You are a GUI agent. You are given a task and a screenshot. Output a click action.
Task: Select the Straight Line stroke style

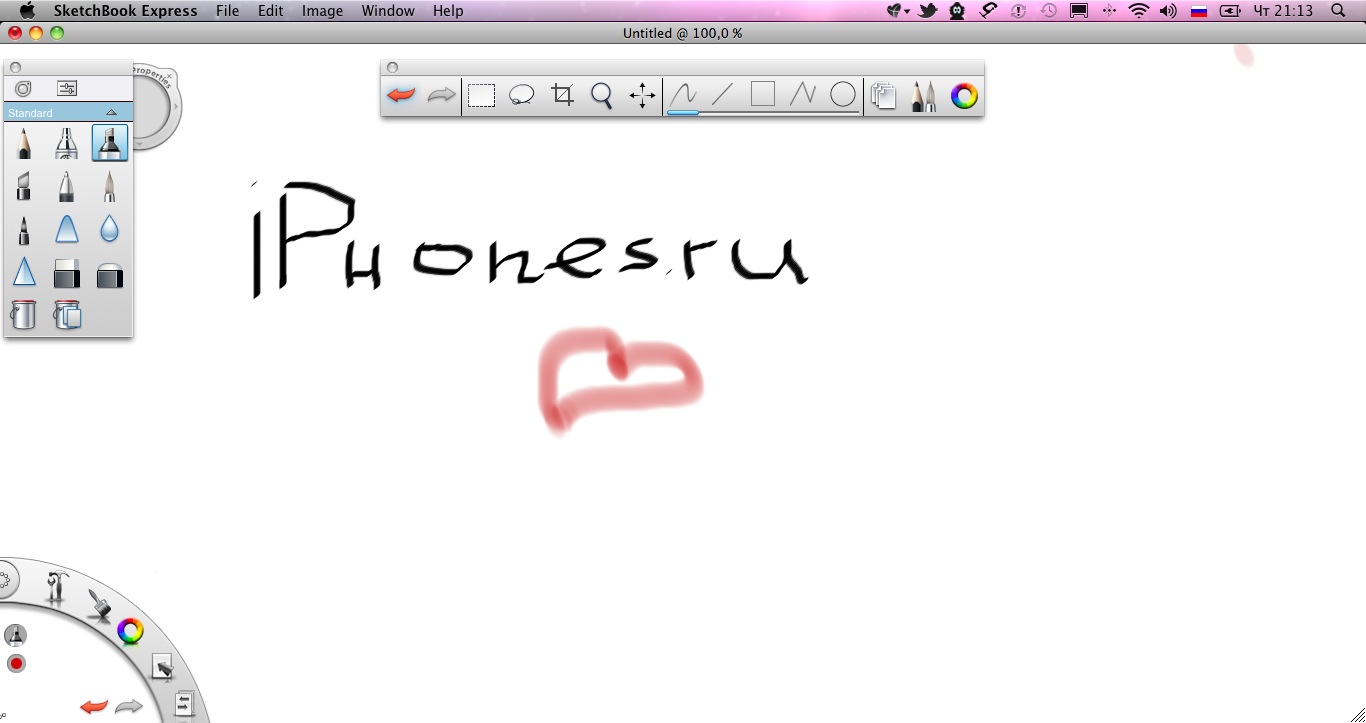(722, 95)
